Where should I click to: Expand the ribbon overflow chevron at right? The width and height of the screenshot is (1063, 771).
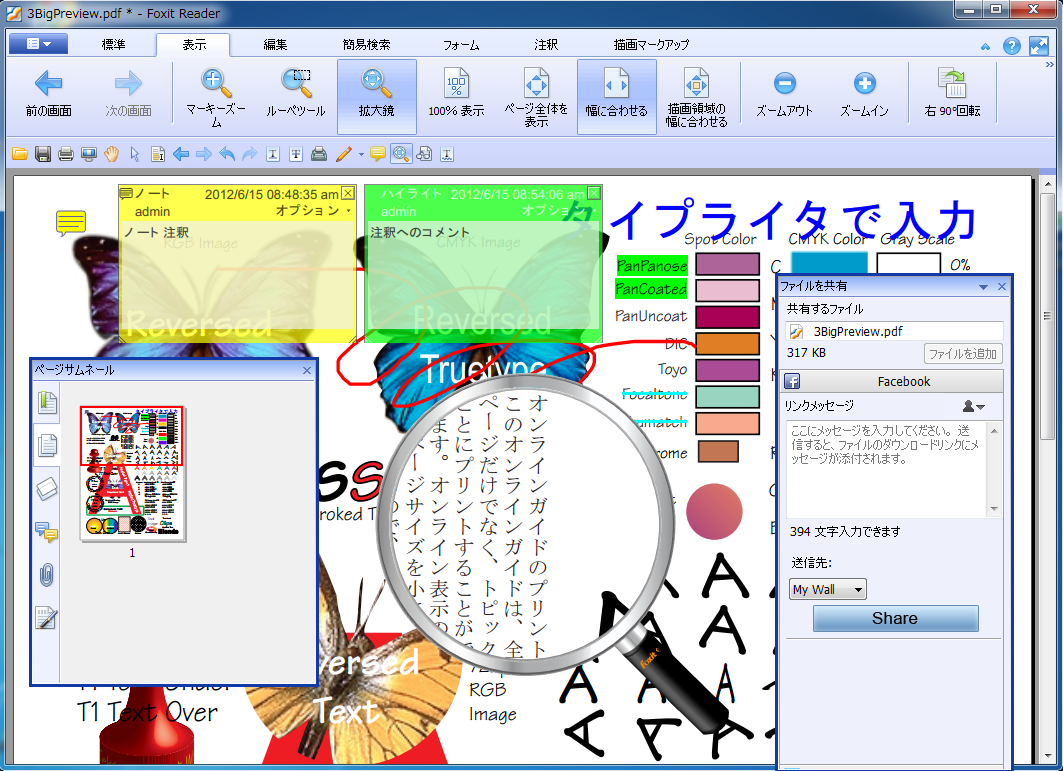pos(1049,65)
